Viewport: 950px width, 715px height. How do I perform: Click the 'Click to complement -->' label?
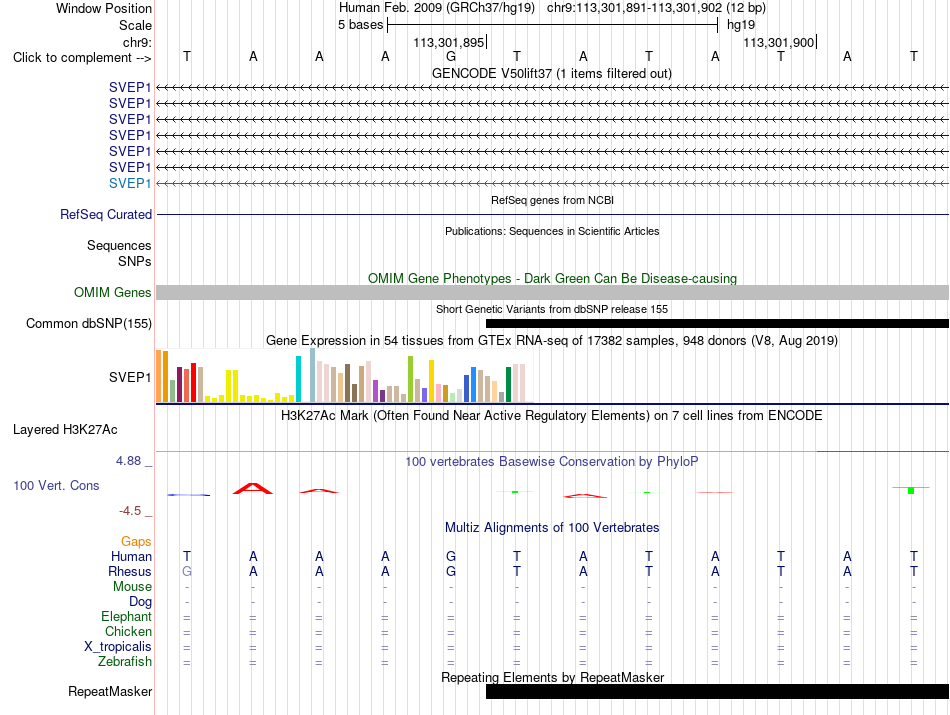[x=82, y=58]
